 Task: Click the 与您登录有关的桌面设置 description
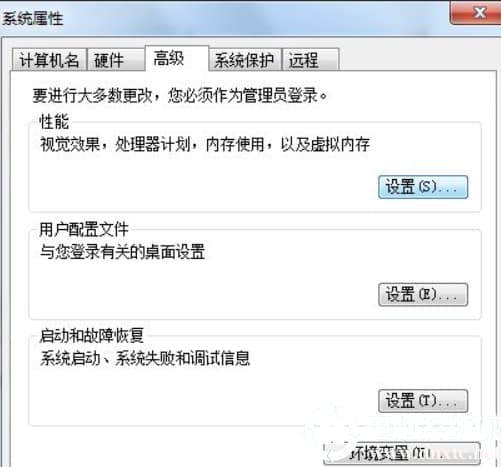pyautogui.click(x=122, y=252)
